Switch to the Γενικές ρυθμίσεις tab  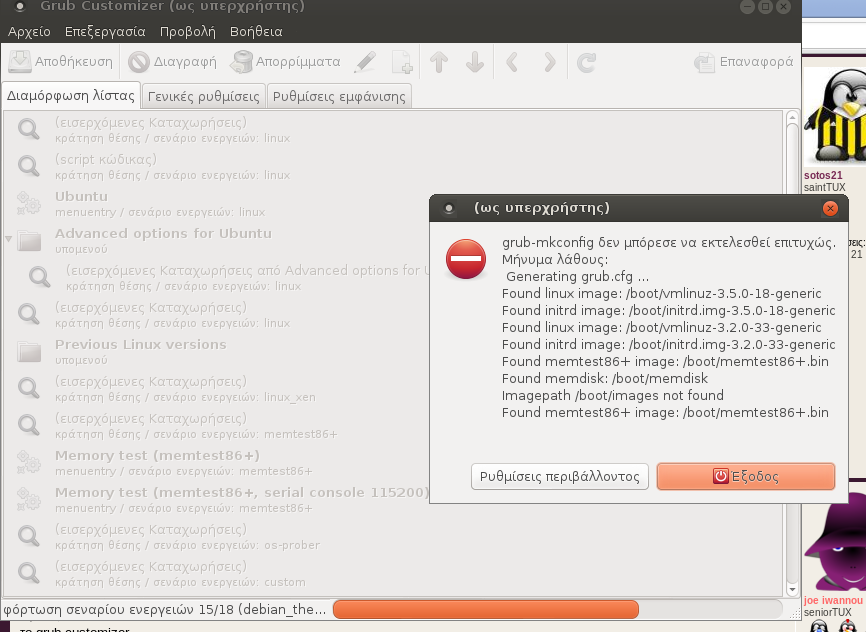[203, 97]
